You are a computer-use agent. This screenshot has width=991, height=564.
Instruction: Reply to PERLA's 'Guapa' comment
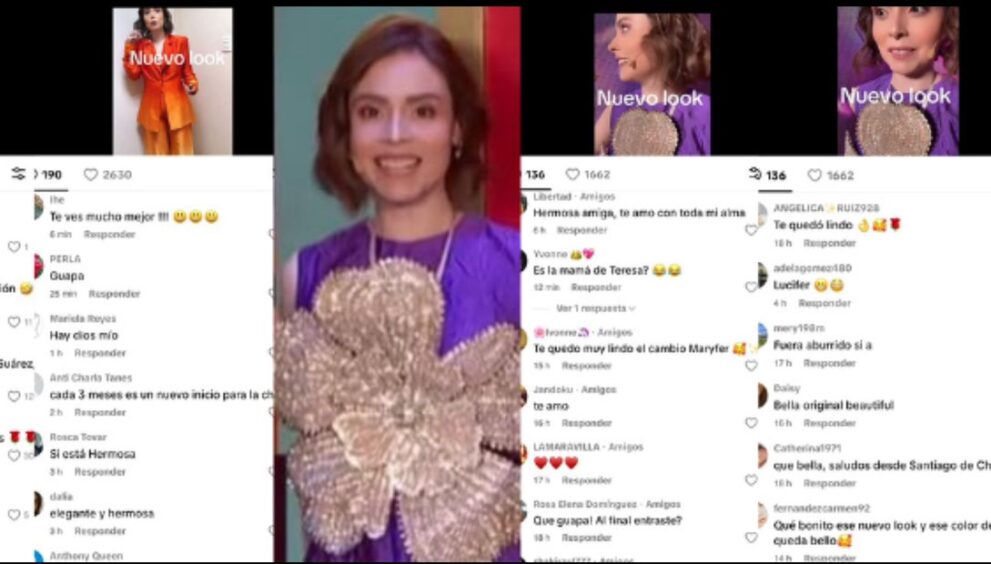coord(114,294)
